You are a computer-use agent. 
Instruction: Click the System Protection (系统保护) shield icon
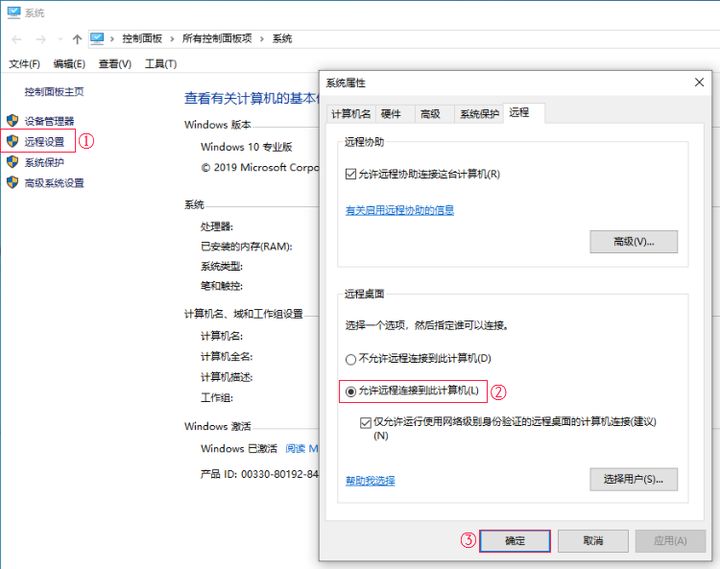pos(12,163)
